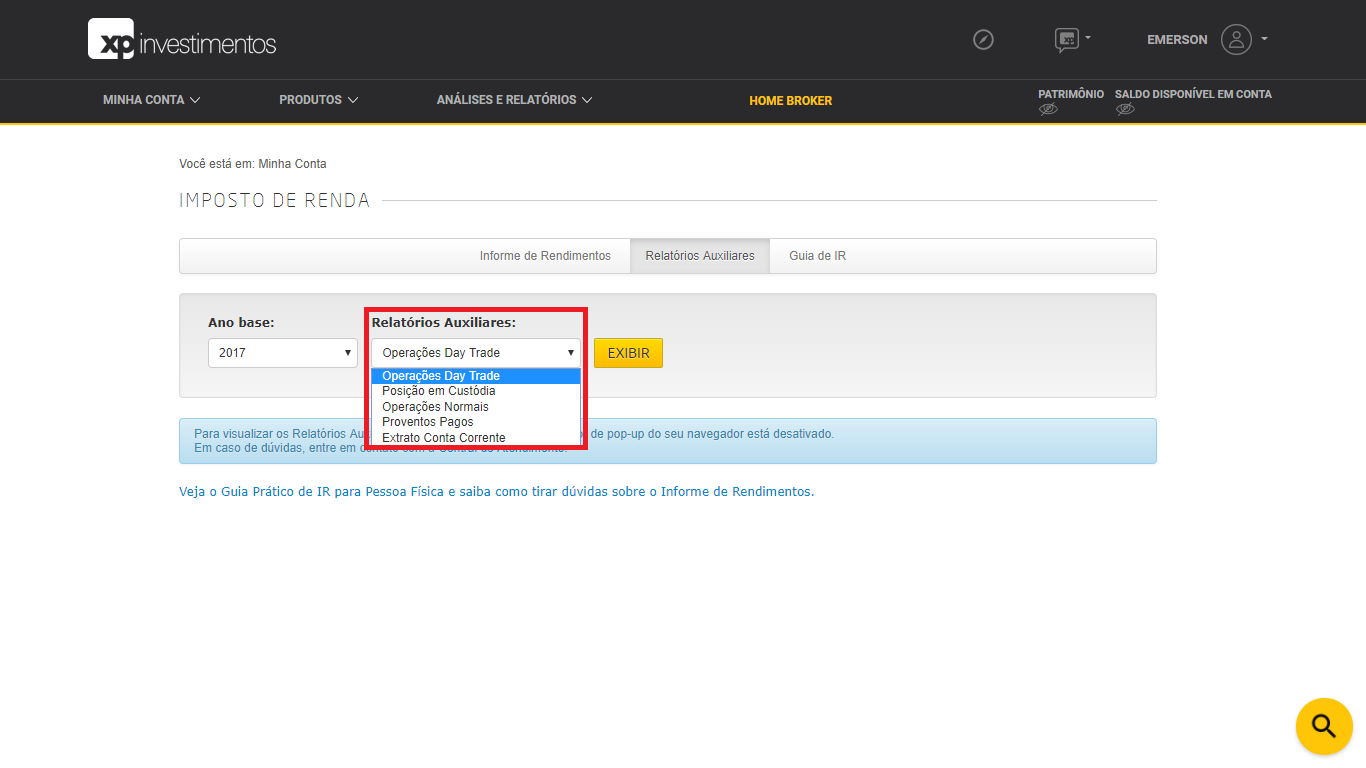Open the chat message icon
The image size is (1366, 768).
tap(1067, 38)
